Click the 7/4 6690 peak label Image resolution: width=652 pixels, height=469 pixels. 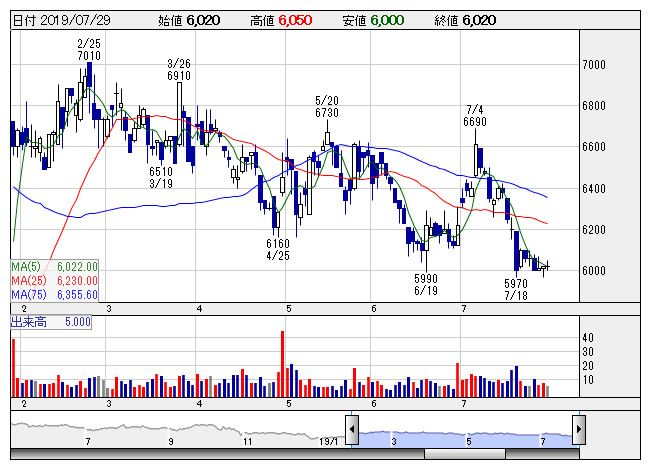tap(475, 116)
